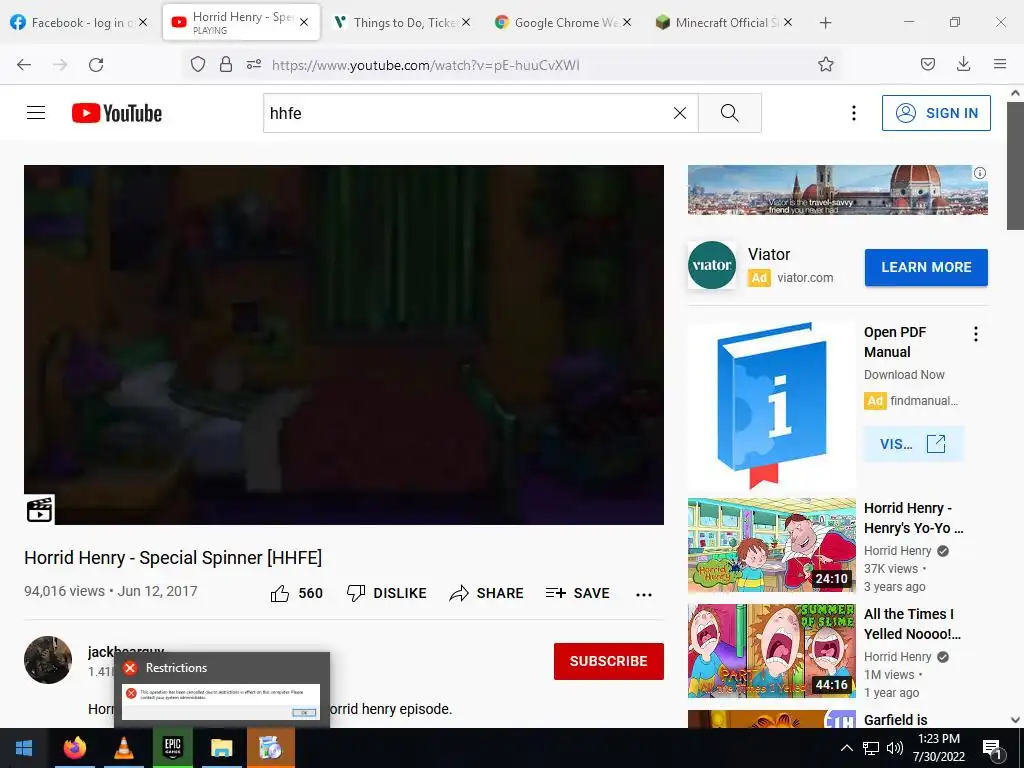Show hidden system tray icons chevron
This screenshot has height=768, width=1024.
tap(846, 748)
